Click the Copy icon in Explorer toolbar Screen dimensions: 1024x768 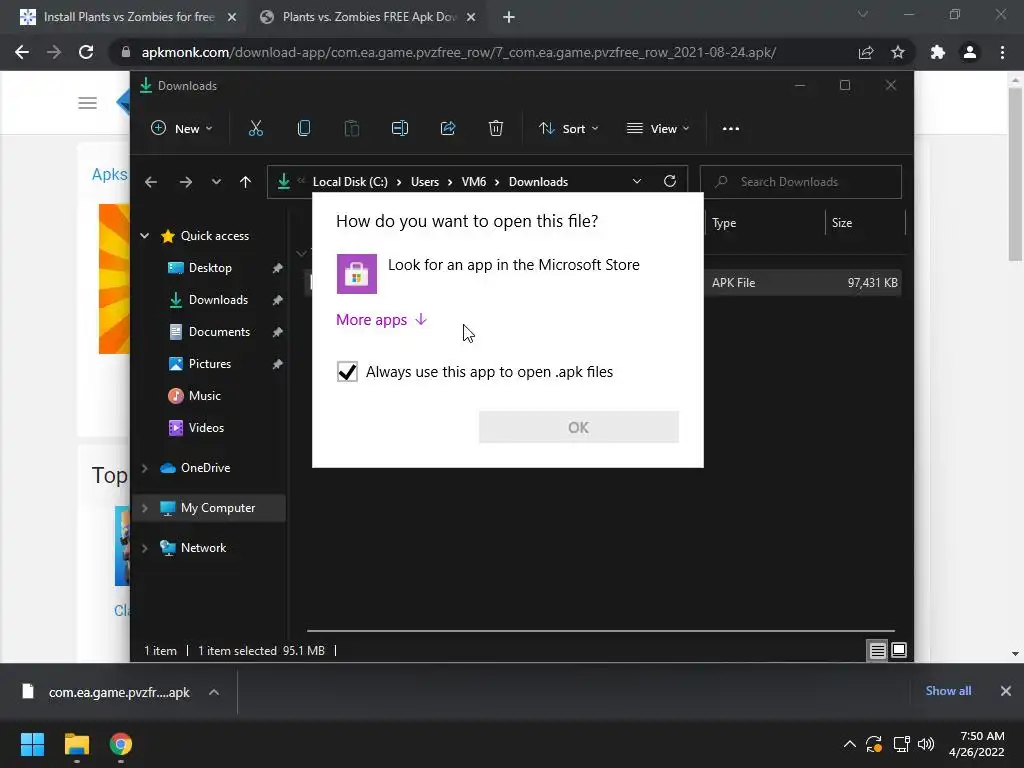pyautogui.click(x=304, y=129)
